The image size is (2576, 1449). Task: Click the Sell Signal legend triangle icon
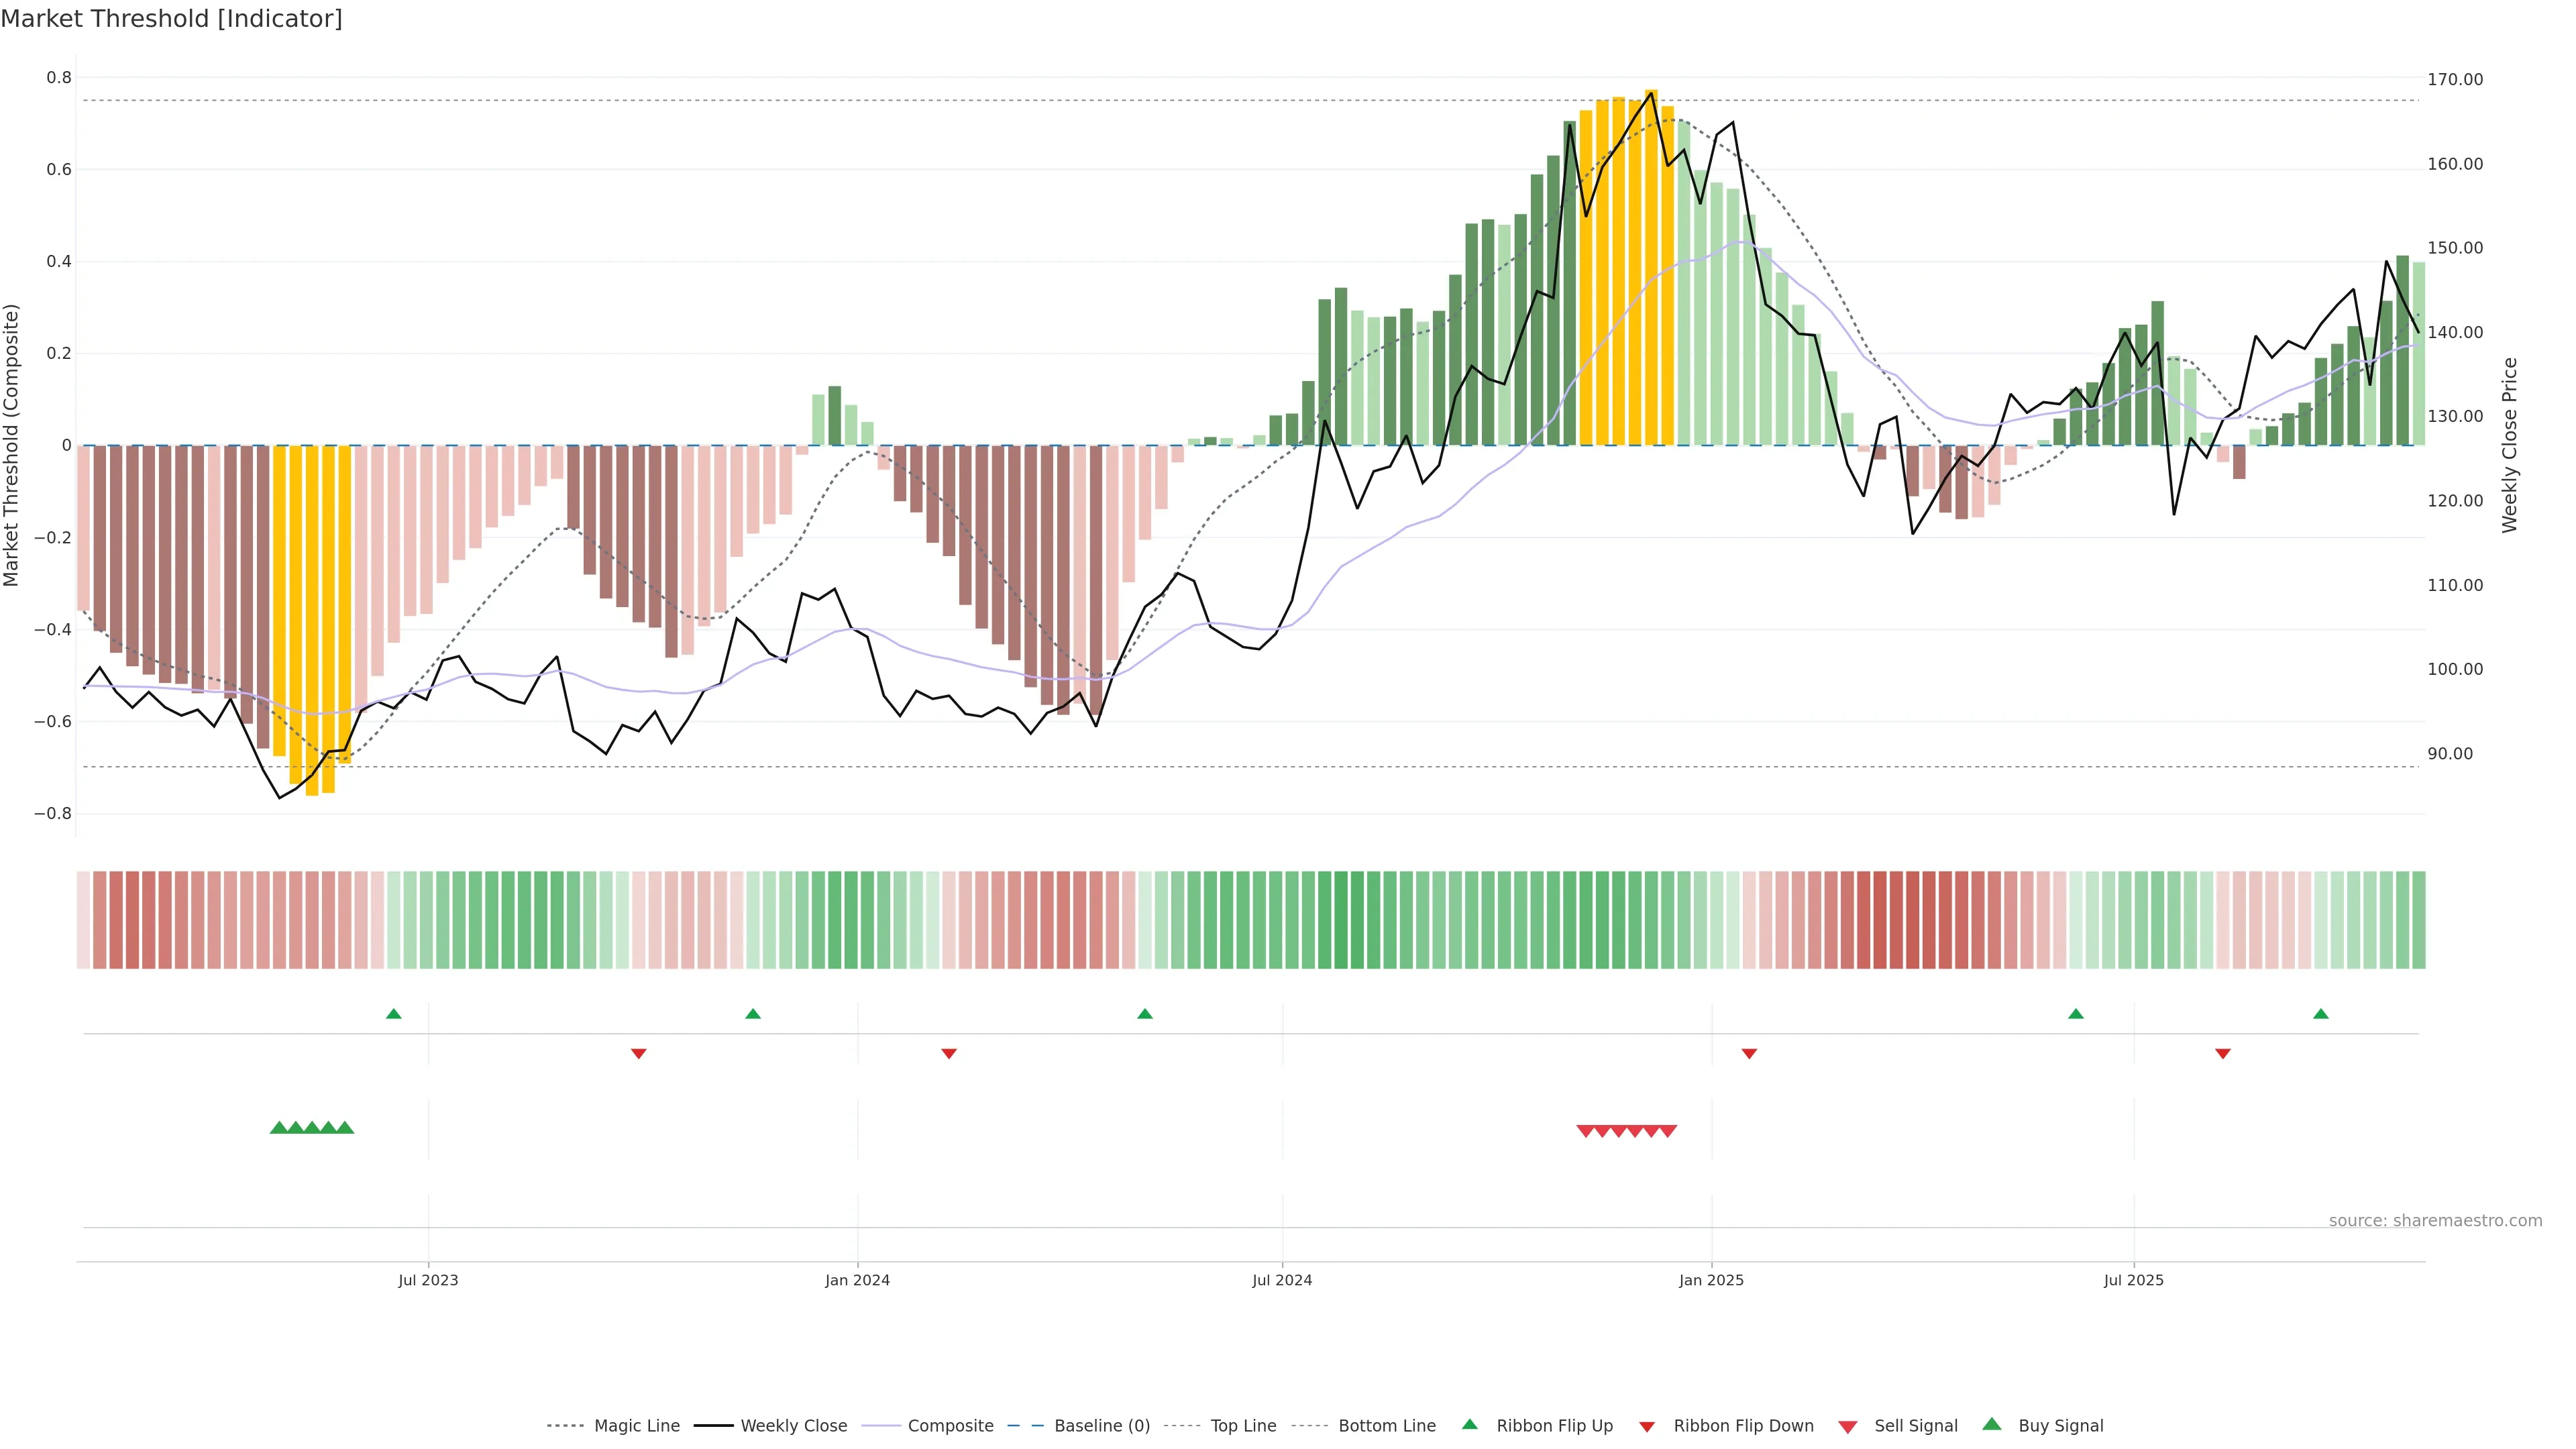(1847, 1427)
